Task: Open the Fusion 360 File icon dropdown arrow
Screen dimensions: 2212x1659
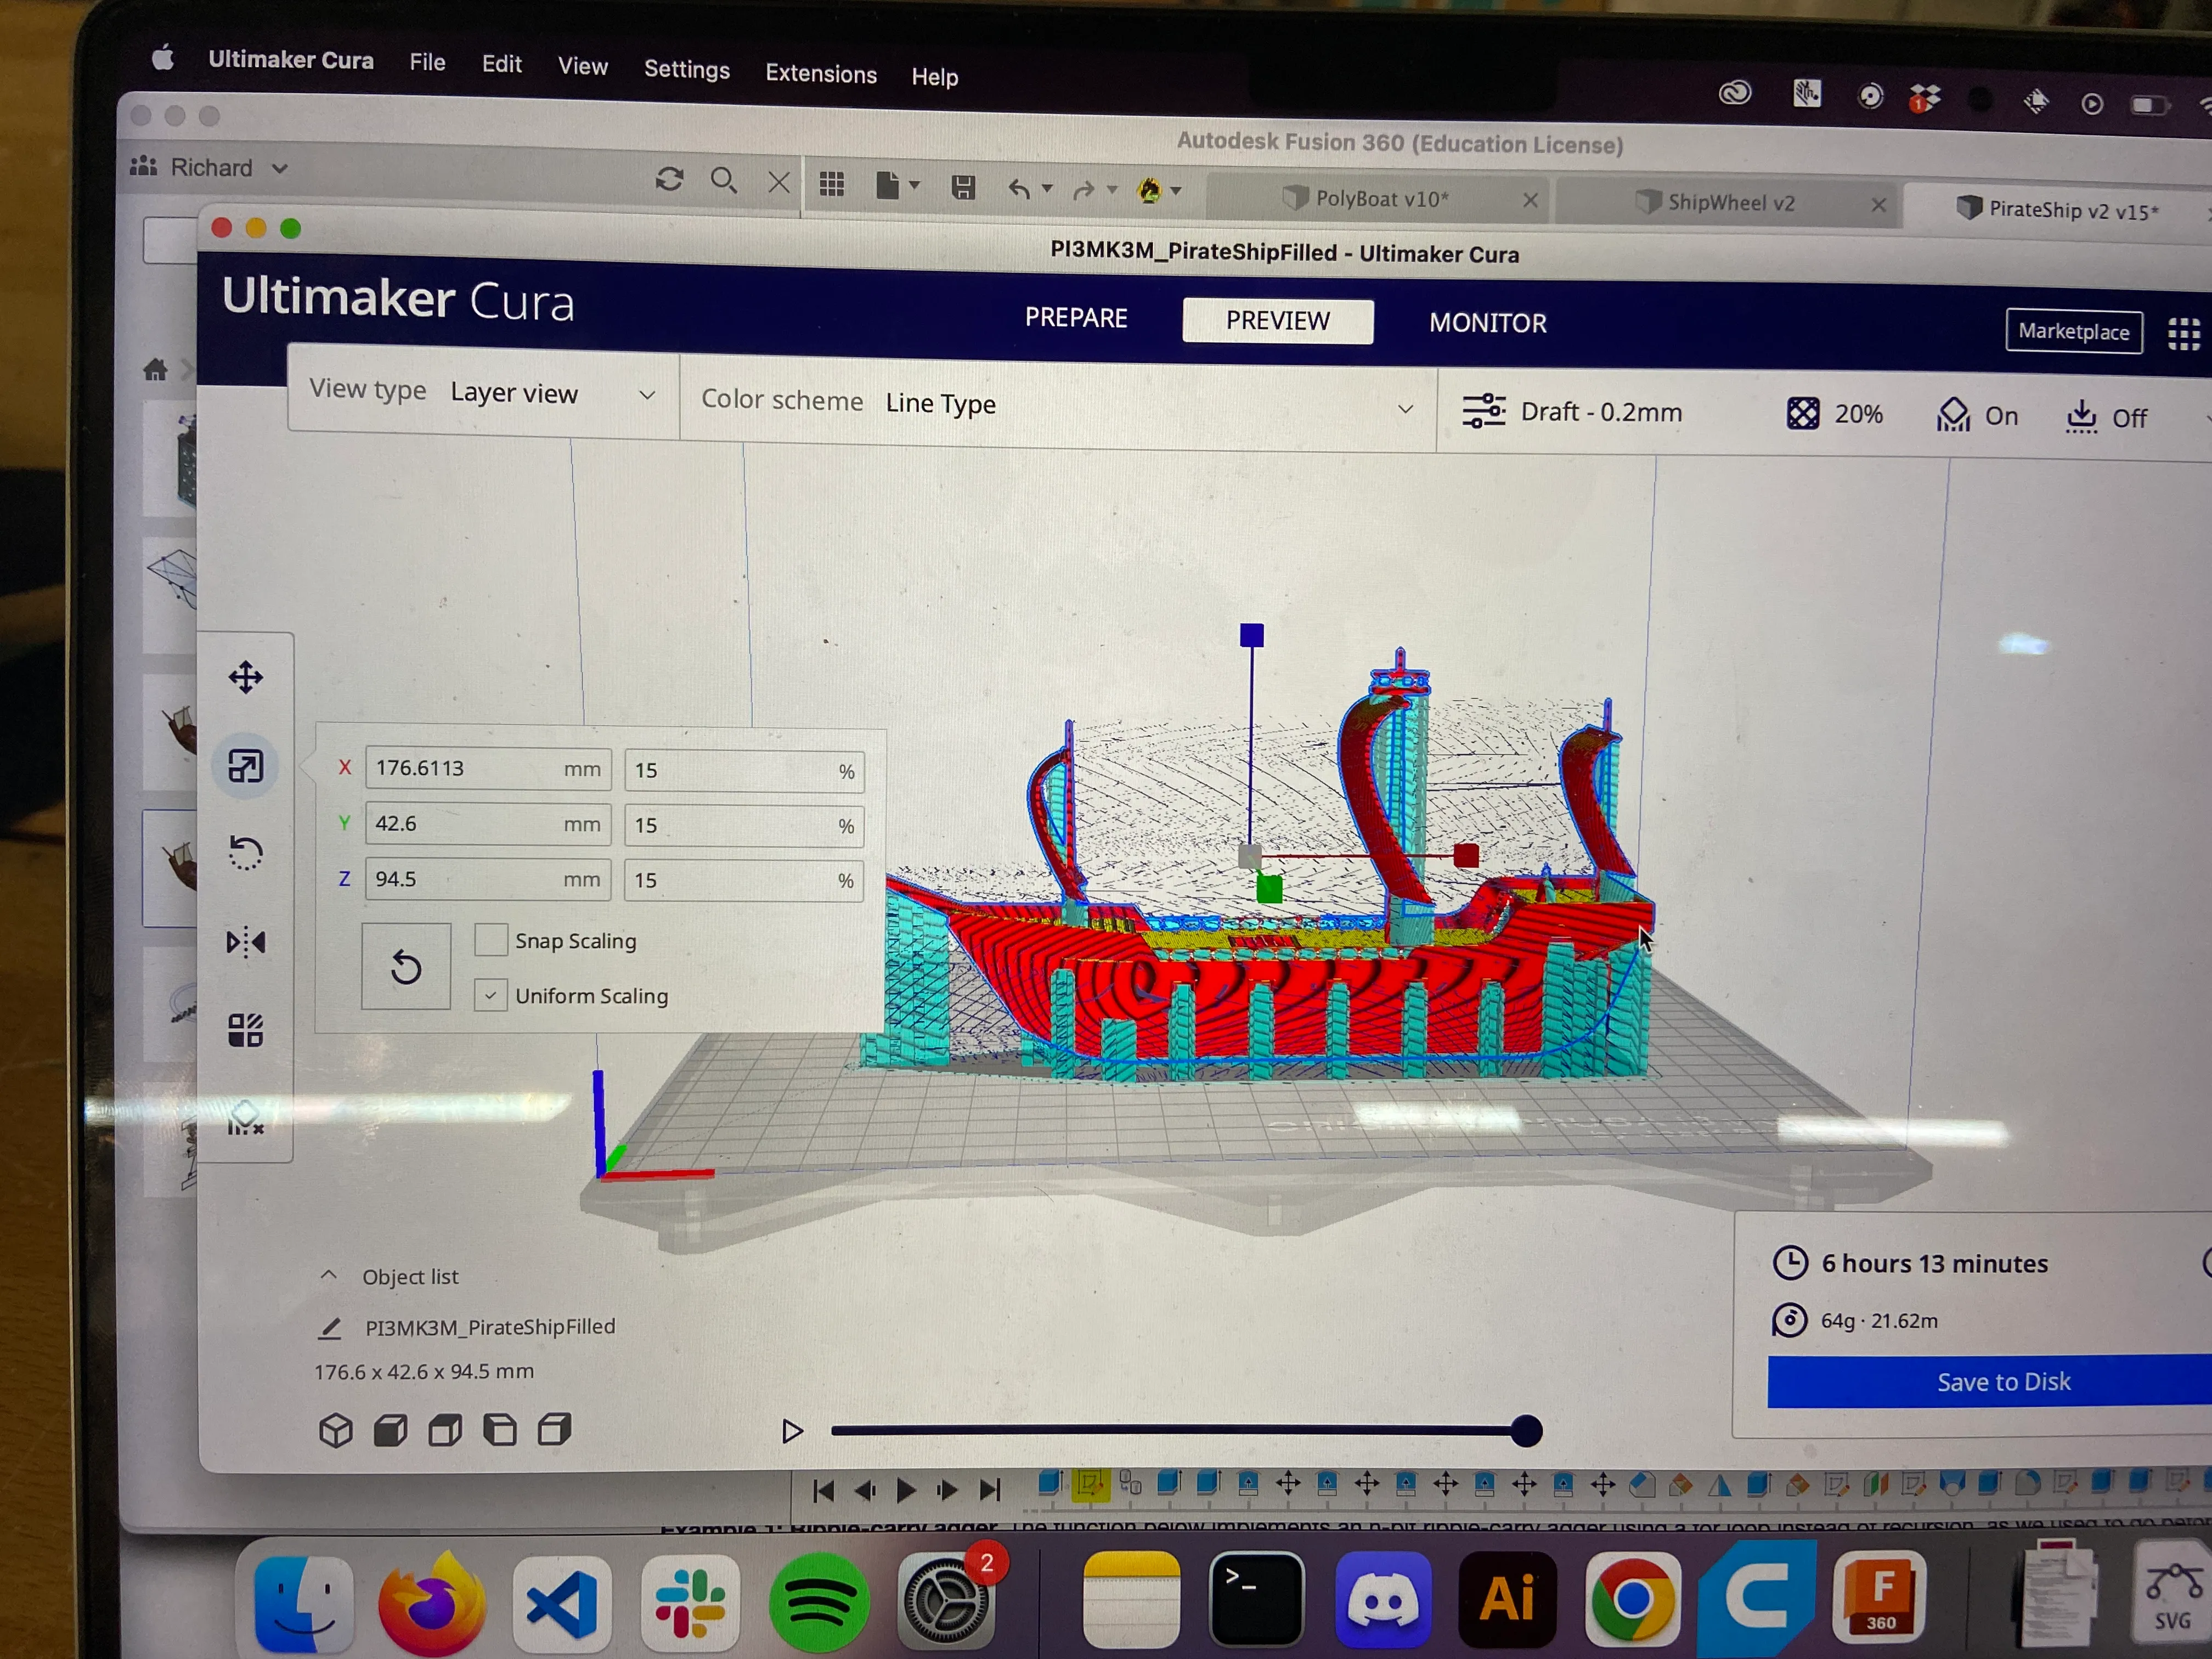Action: click(x=913, y=186)
